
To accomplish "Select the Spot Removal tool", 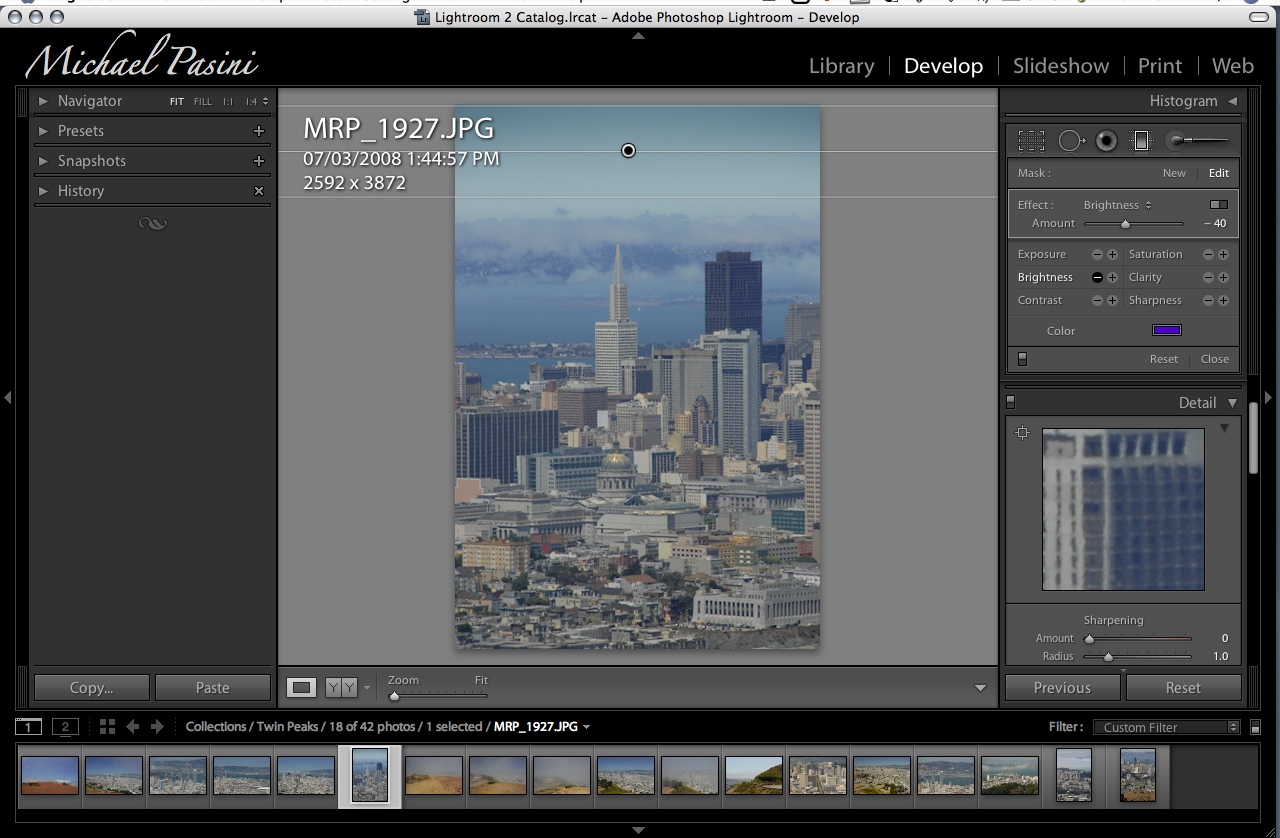I will (1070, 141).
